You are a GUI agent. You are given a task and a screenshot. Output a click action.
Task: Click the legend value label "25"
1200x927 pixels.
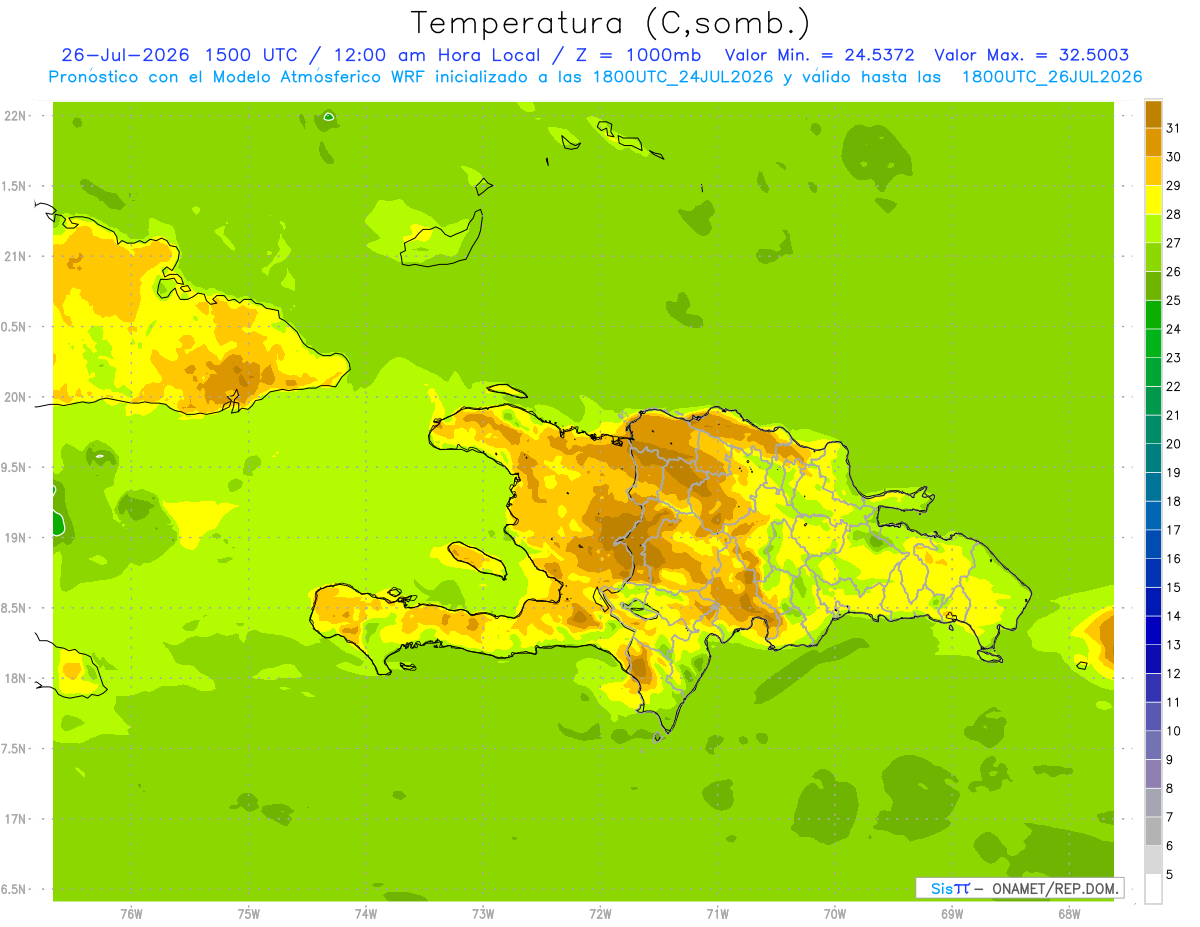[1174, 300]
